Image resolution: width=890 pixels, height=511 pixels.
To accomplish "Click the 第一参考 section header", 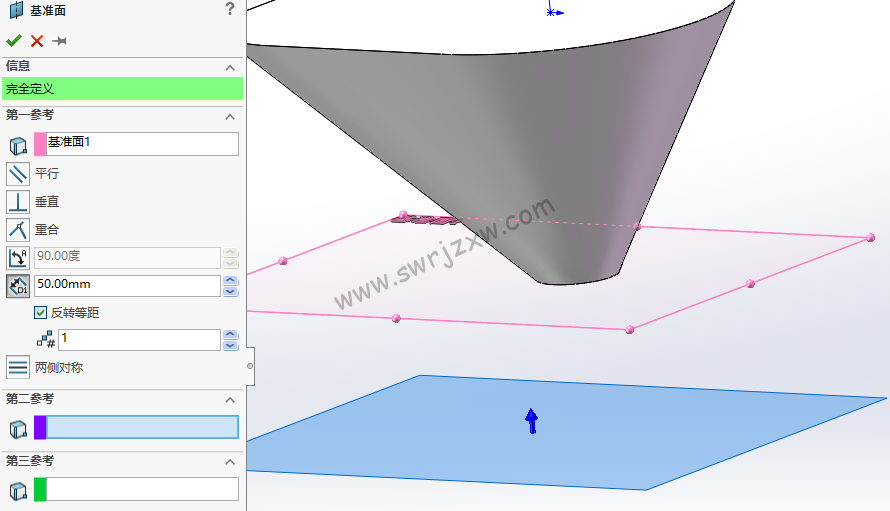I will [123, 115].
